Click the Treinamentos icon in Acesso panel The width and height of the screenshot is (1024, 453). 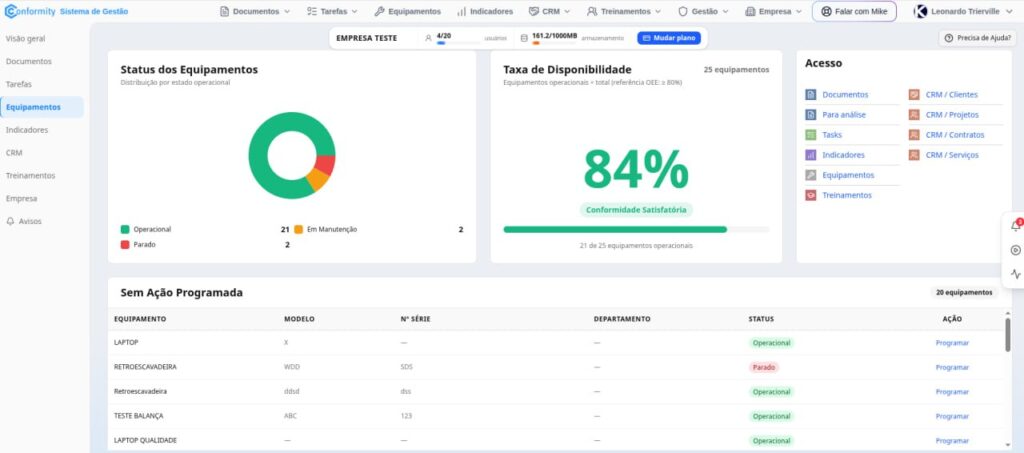pos(810,195)
